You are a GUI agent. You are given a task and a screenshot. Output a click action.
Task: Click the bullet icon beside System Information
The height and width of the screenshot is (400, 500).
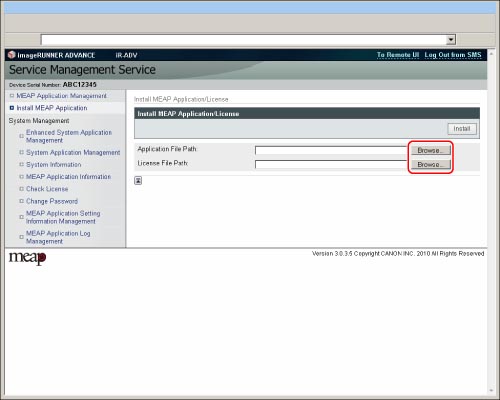pos(21,165)
